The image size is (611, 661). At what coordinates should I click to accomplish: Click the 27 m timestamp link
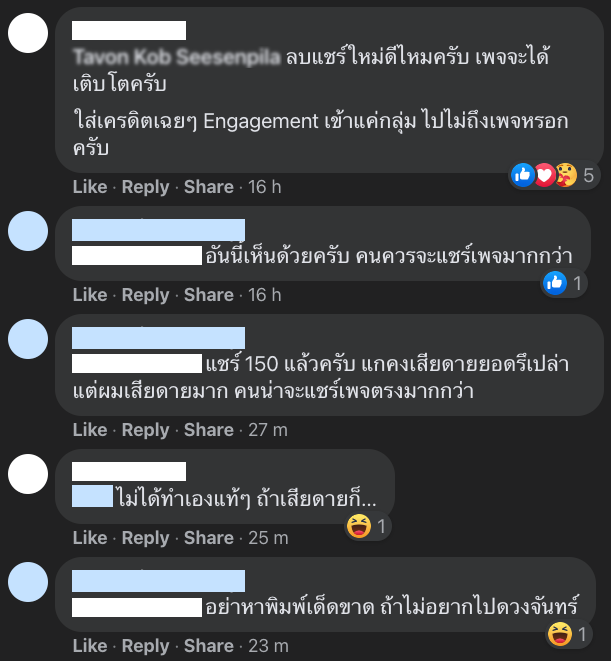268,430
